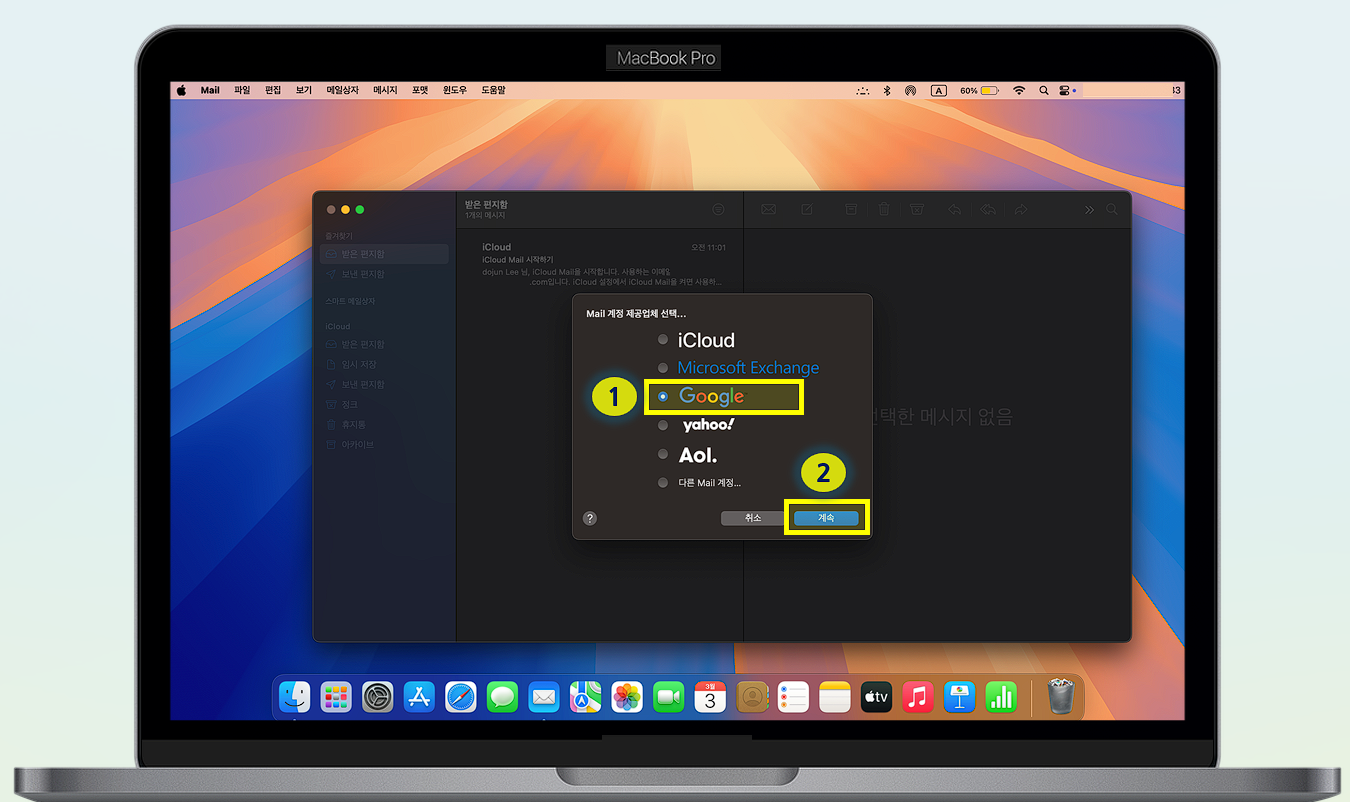Choose the 다른 Mail 계정... option

662,483
